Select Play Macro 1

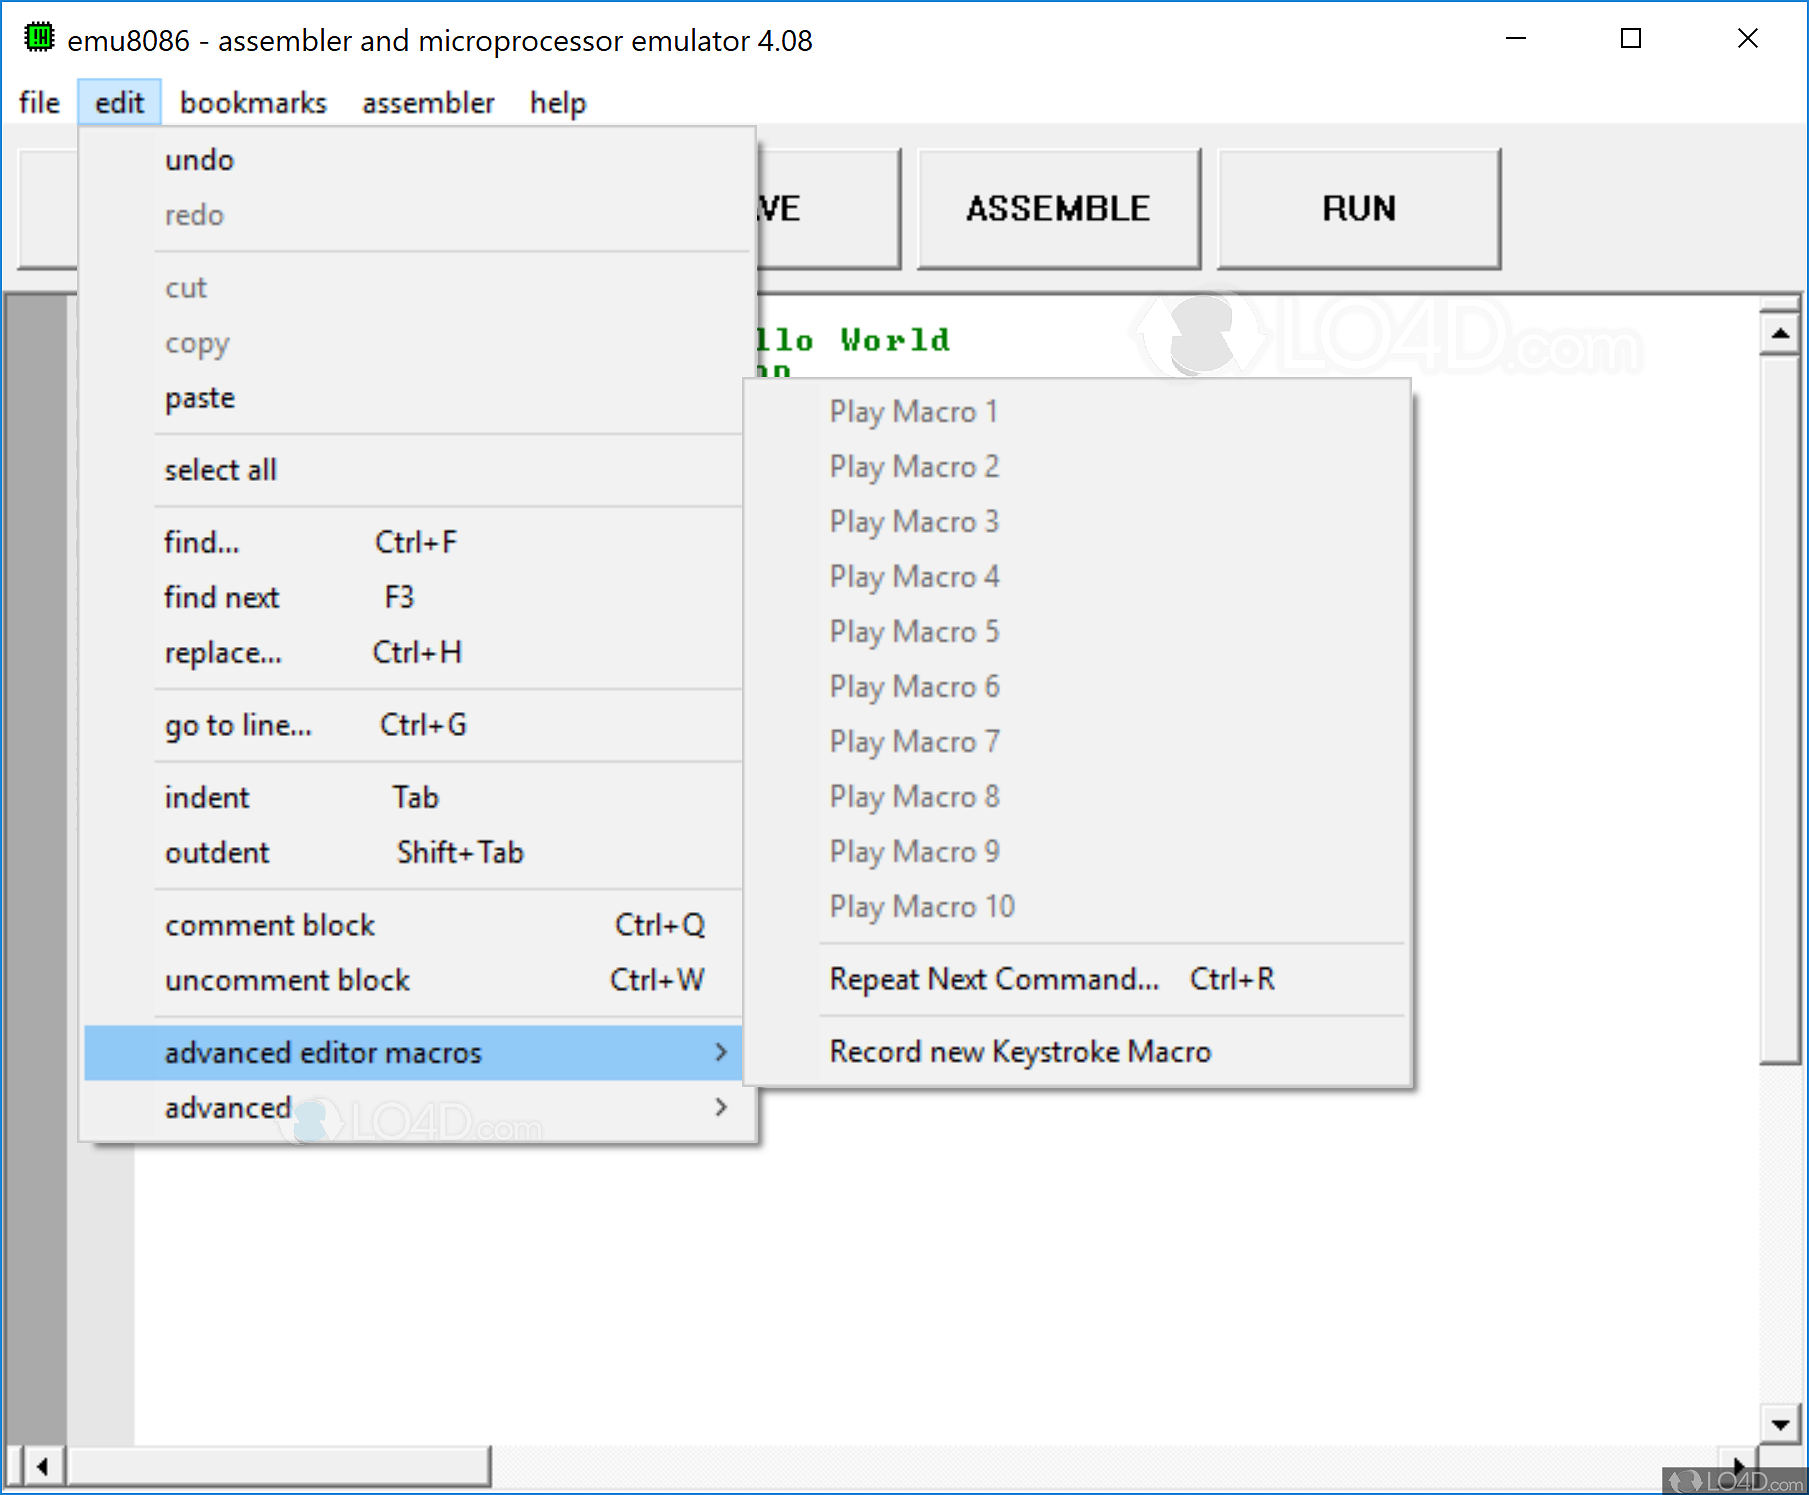(x=1078, y=412)
